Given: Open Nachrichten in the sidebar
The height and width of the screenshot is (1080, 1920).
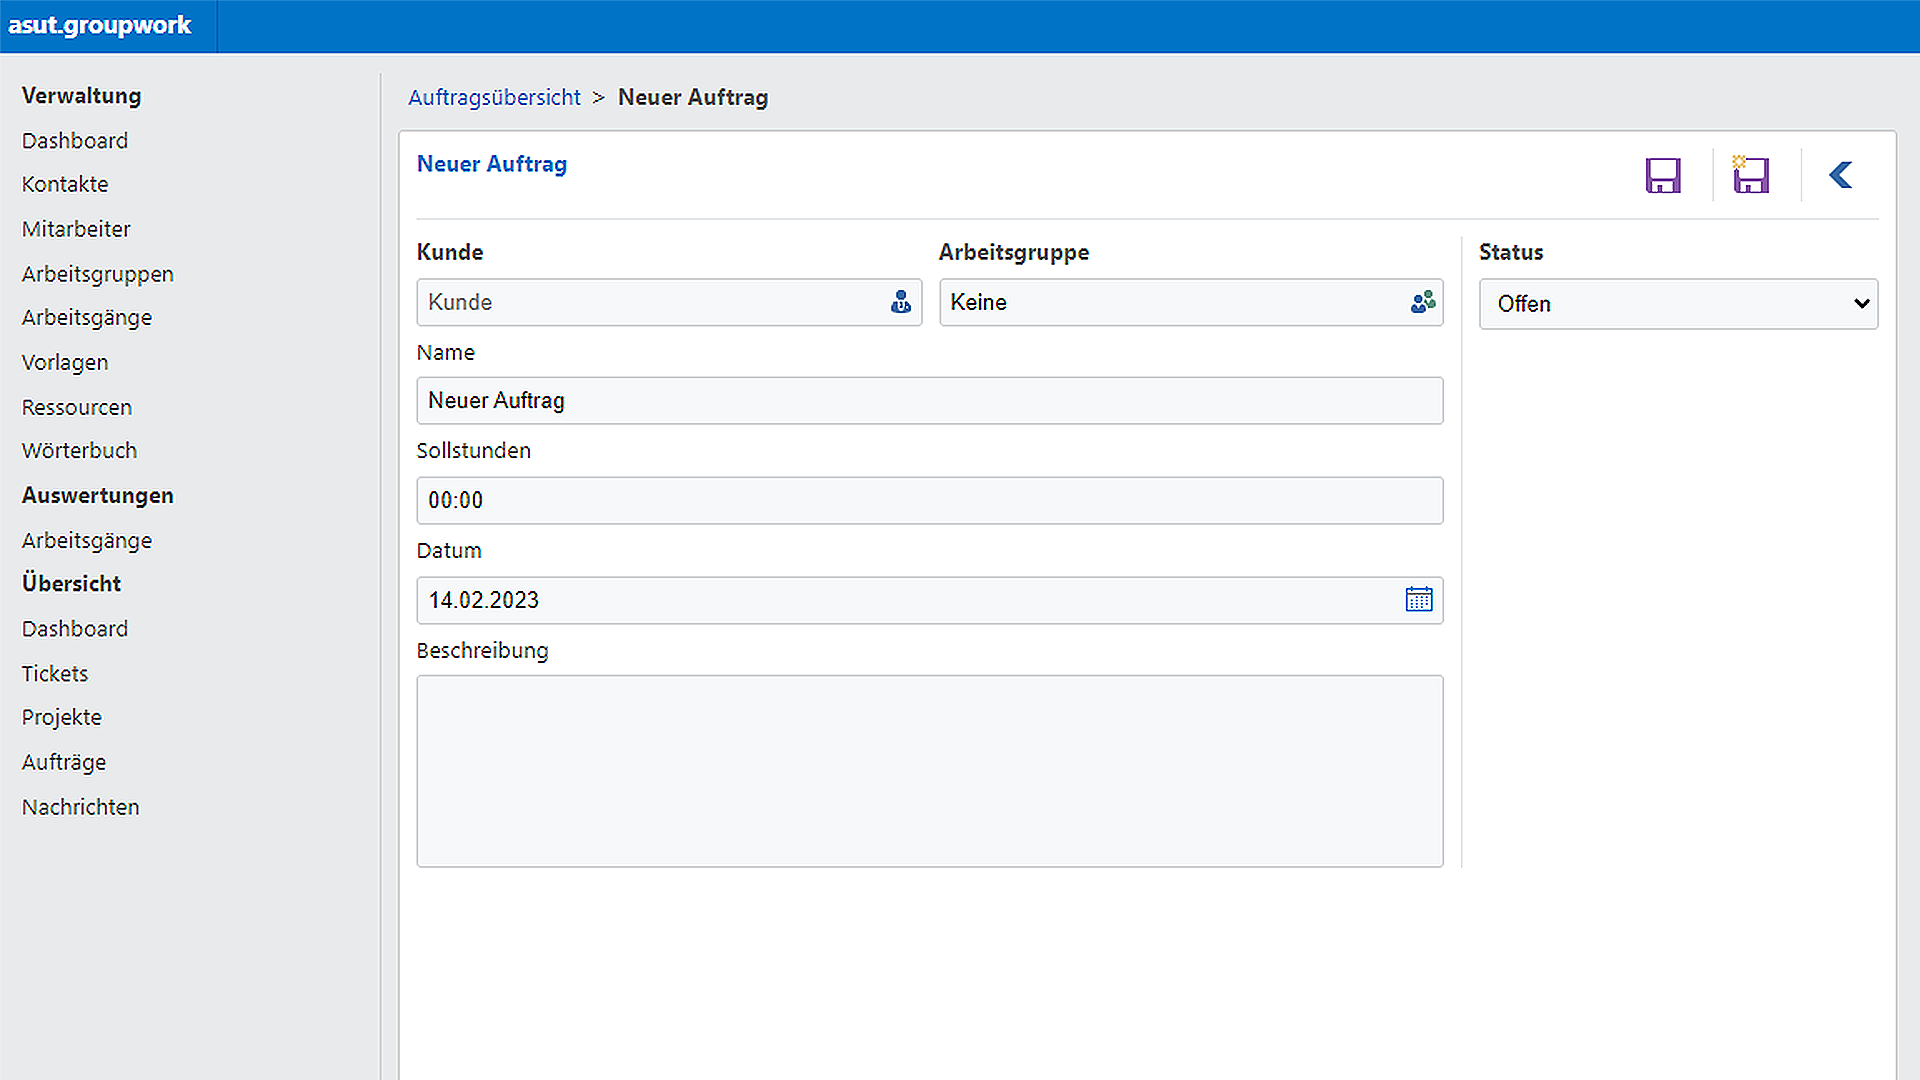Looking at the screenshot, I should (x=81, y=807).
